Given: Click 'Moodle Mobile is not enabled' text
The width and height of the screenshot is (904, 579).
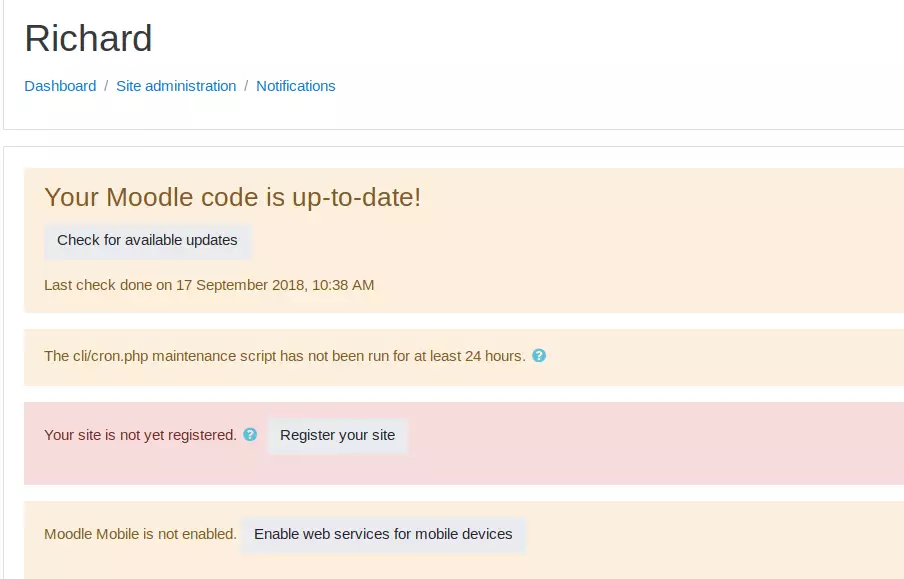Looking at the screenshot, I should [x=140, y=534].
